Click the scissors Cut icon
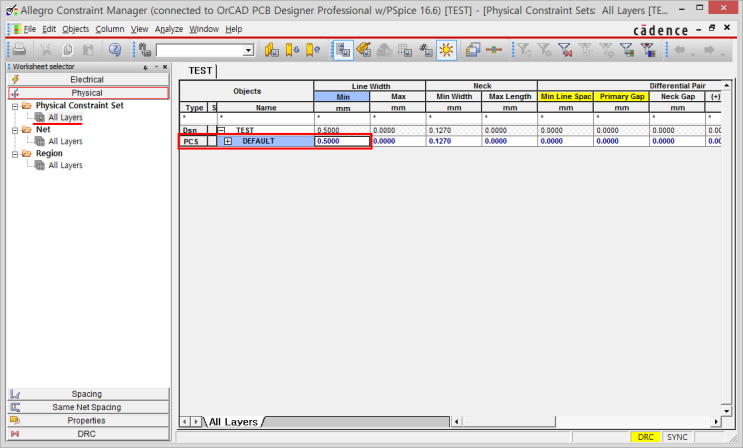This screenshot has width=743, height=448. (x=46, y=50)
